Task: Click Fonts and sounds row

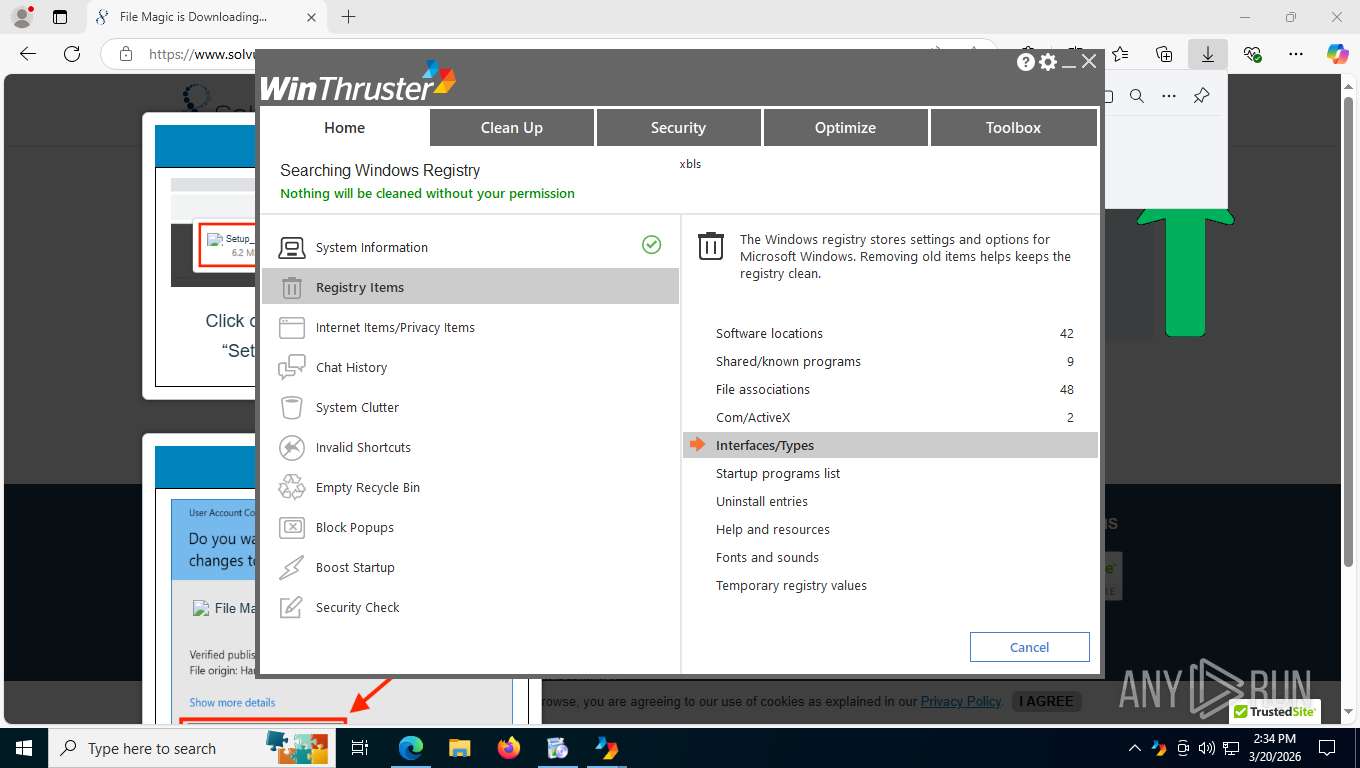Action: [890, 557]
